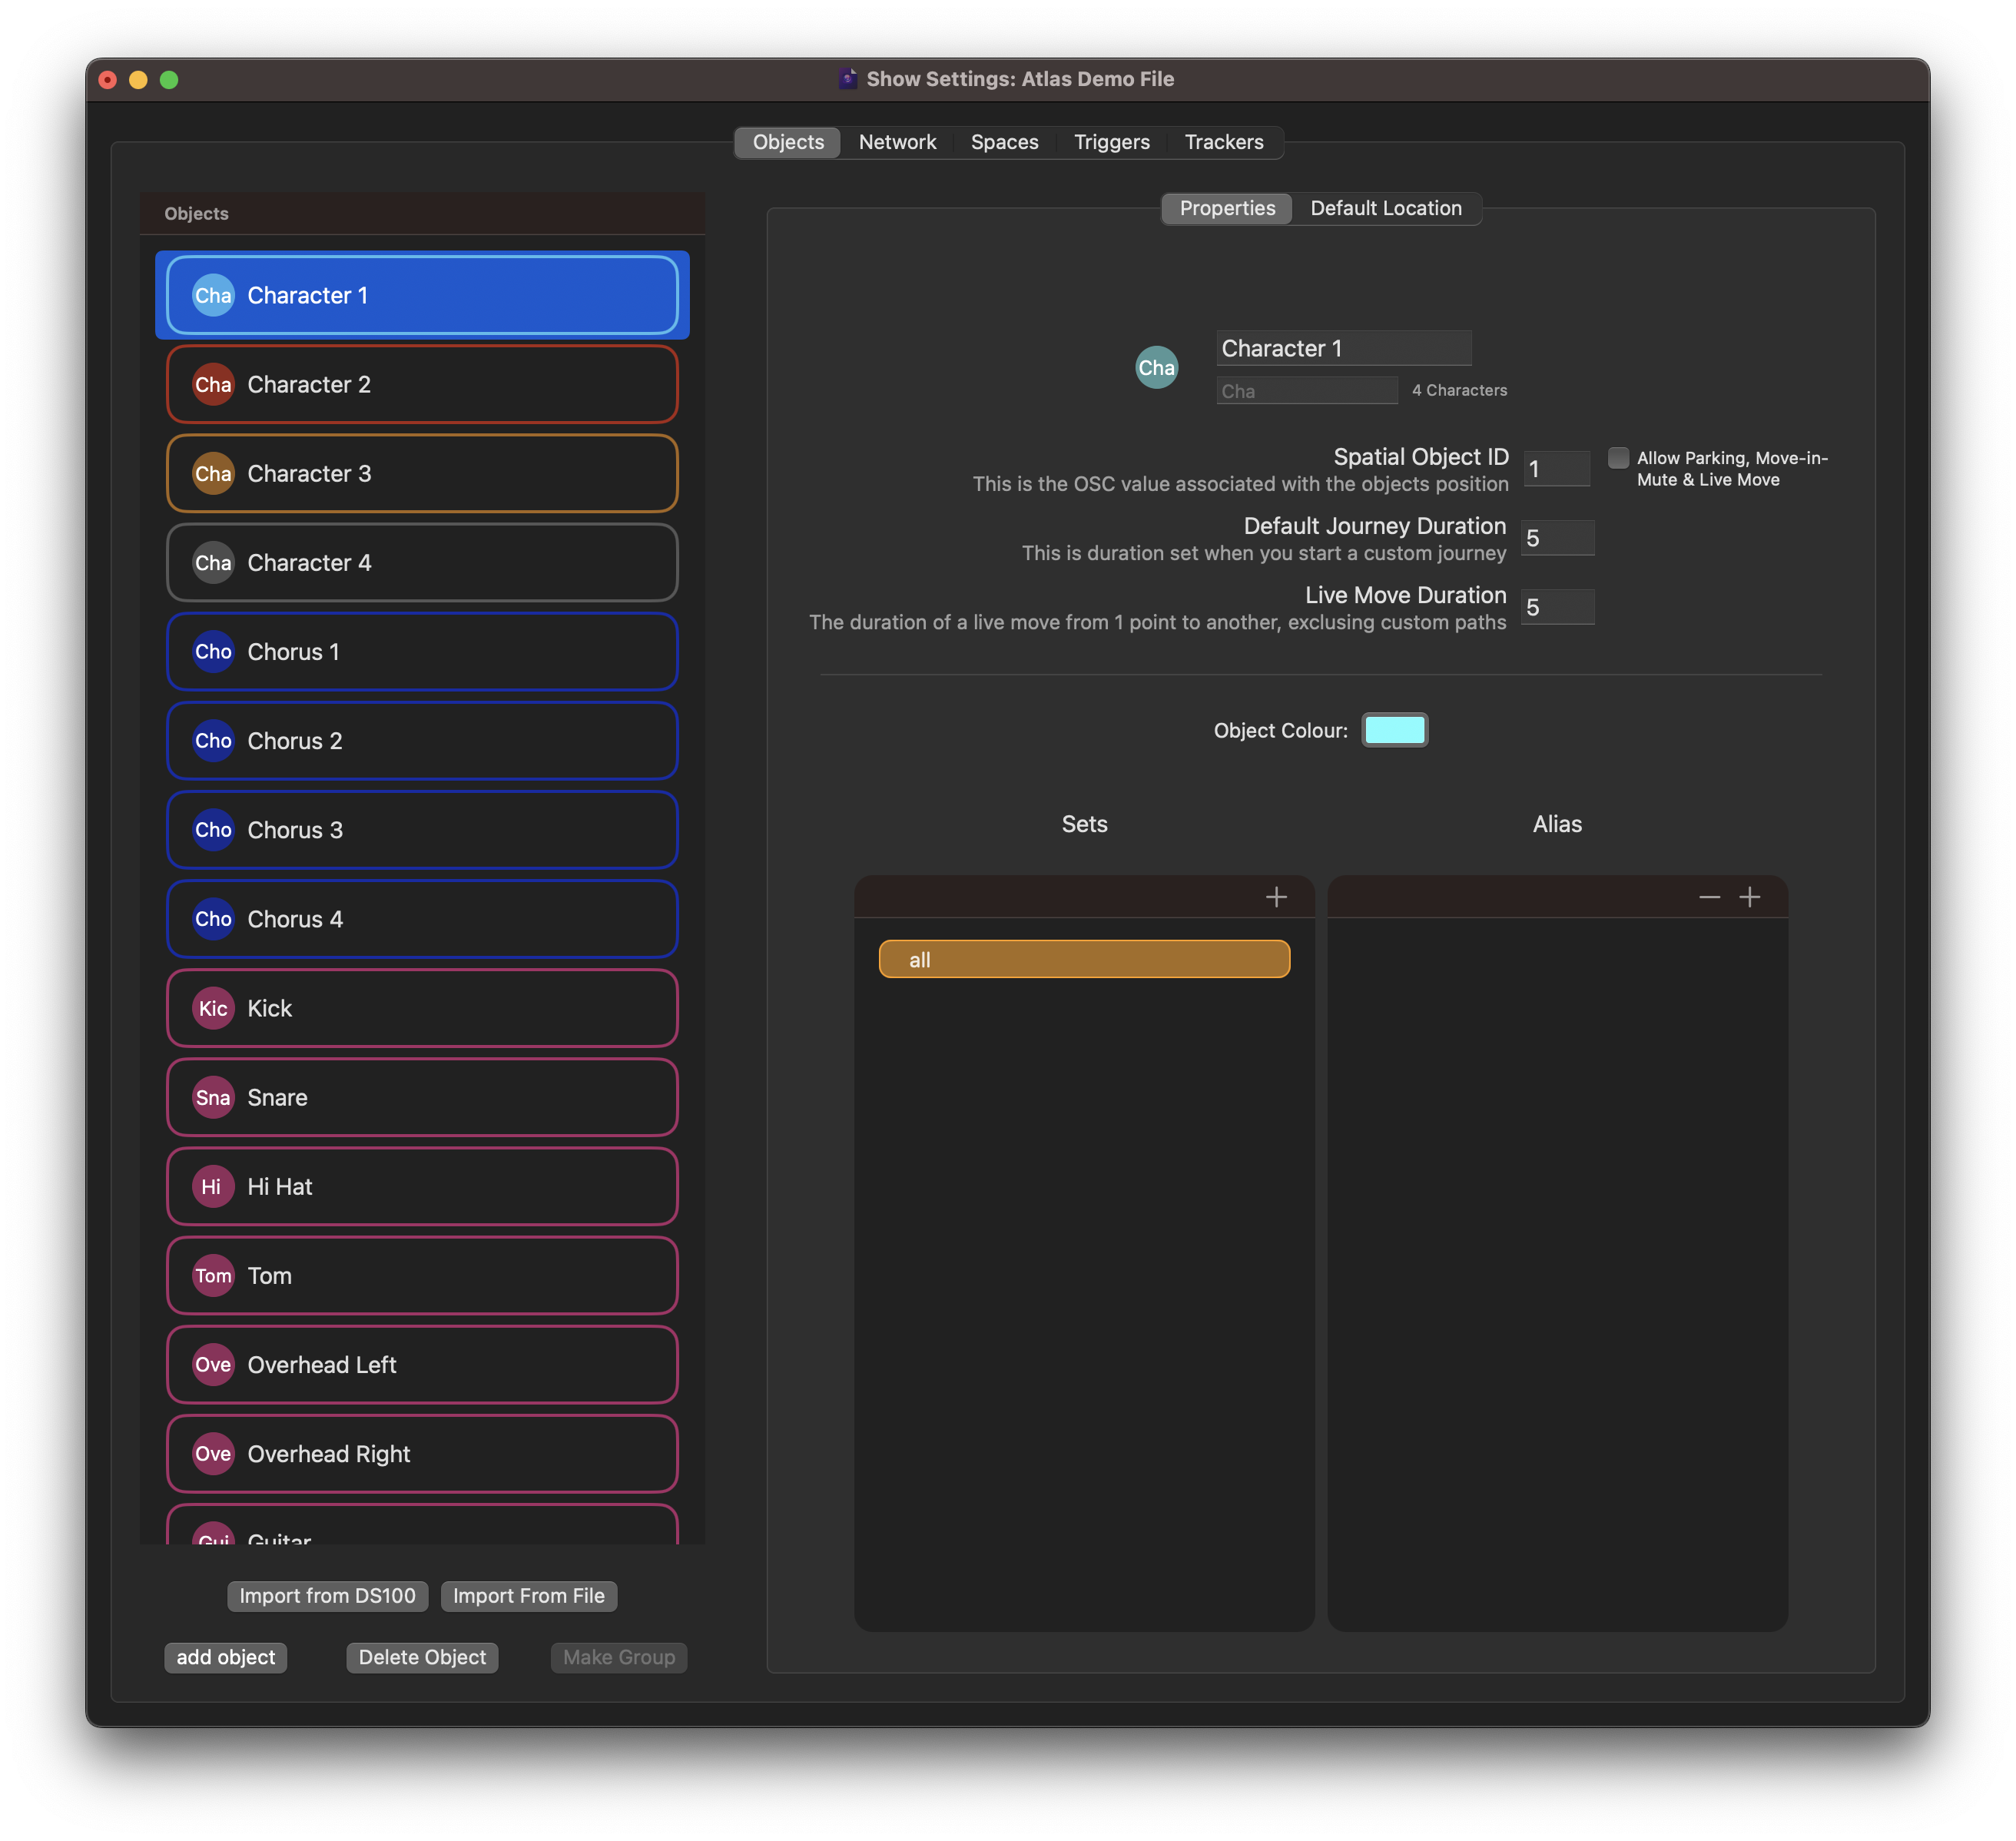
Task: Enable Allow Parking, Move-in-Mute & Live Move
Action: [1617, 458]
